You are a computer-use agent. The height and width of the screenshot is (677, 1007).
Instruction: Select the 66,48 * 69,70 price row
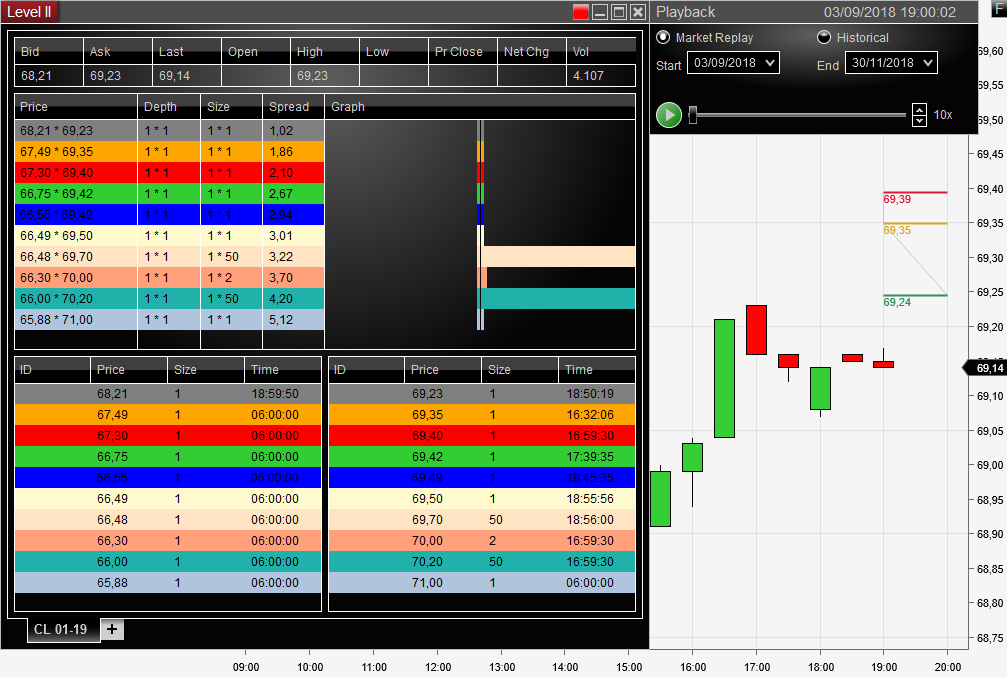[x=169, y=256]
